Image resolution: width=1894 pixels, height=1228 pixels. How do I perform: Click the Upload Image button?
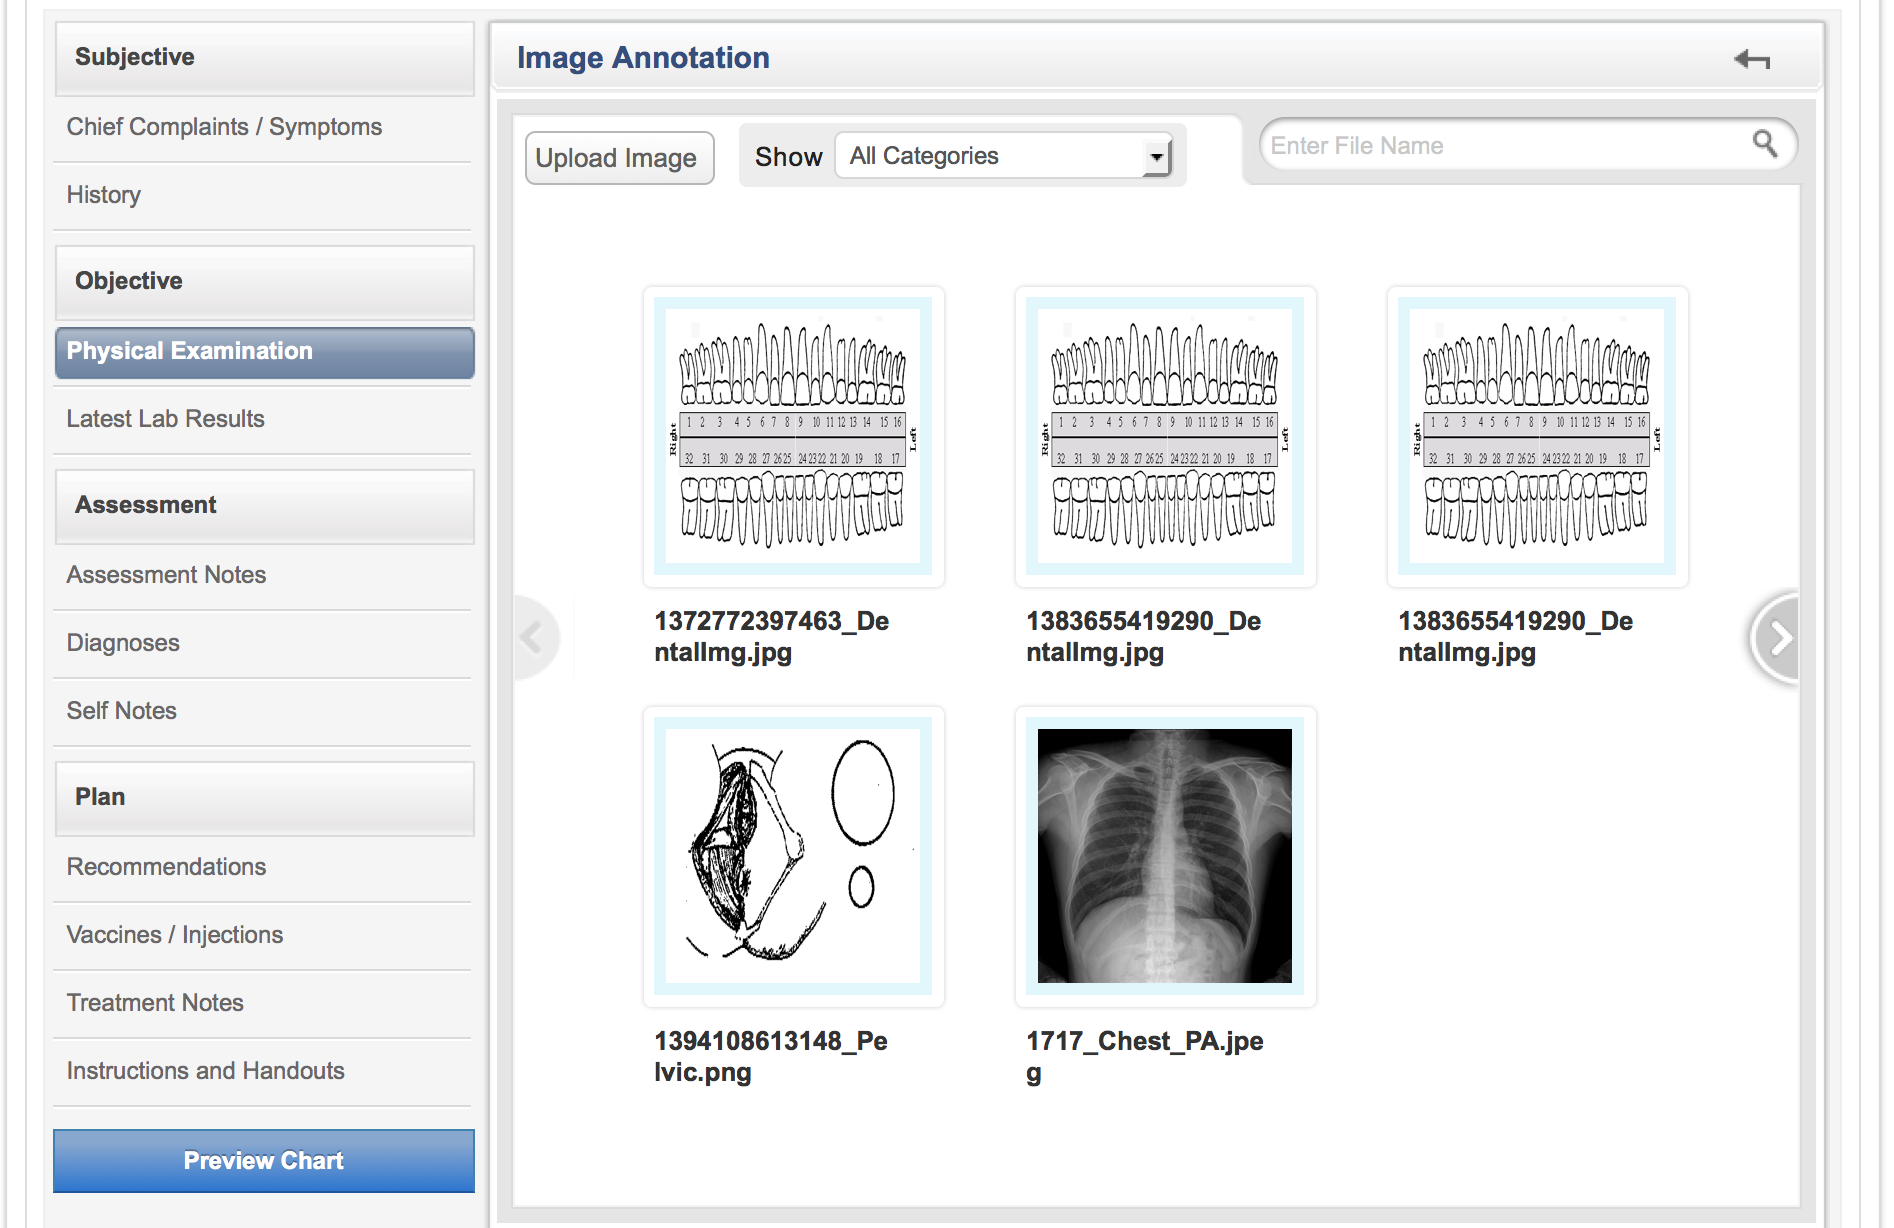tap(618, 157)
